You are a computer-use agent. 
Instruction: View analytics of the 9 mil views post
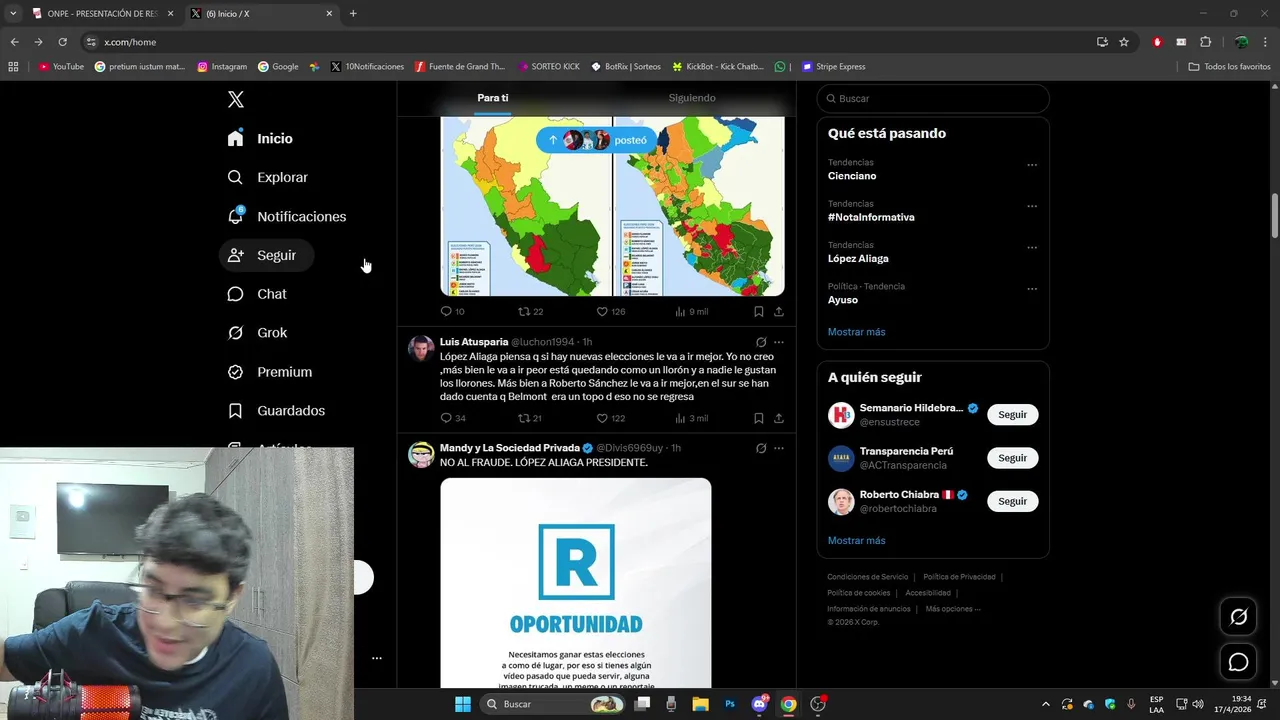tap(691, 312)
